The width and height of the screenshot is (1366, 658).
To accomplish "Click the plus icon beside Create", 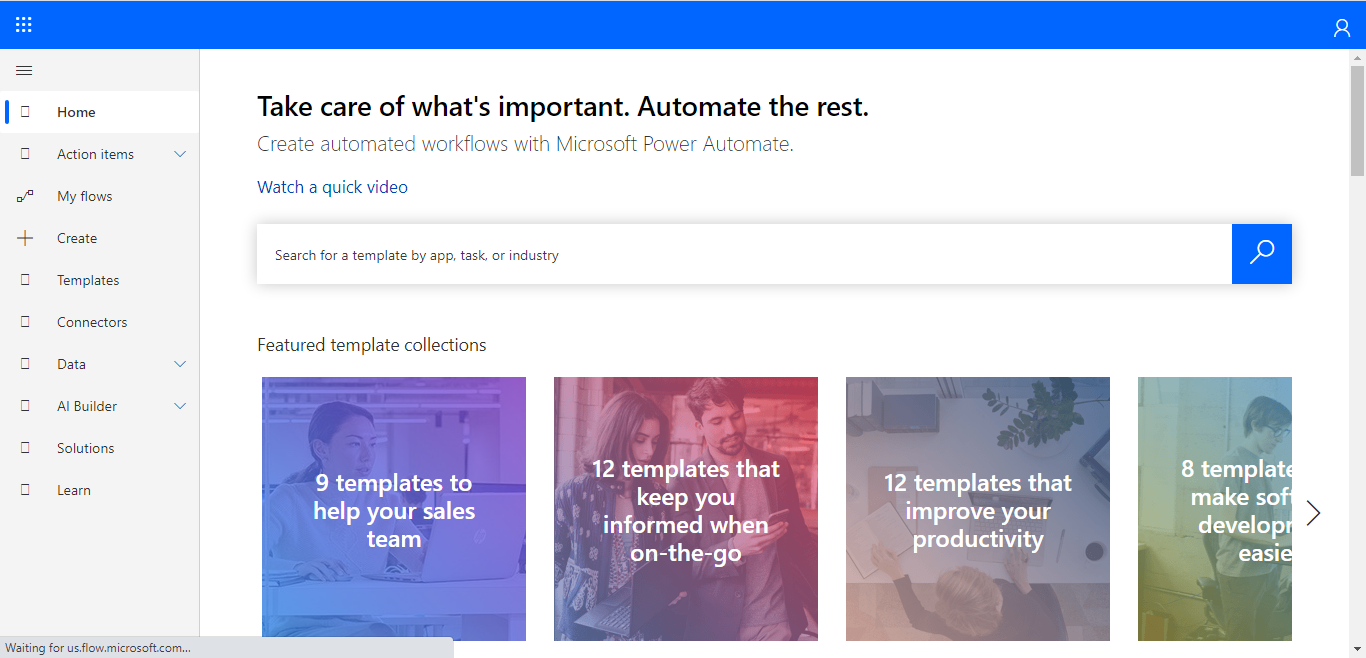I will coord(25,238).
